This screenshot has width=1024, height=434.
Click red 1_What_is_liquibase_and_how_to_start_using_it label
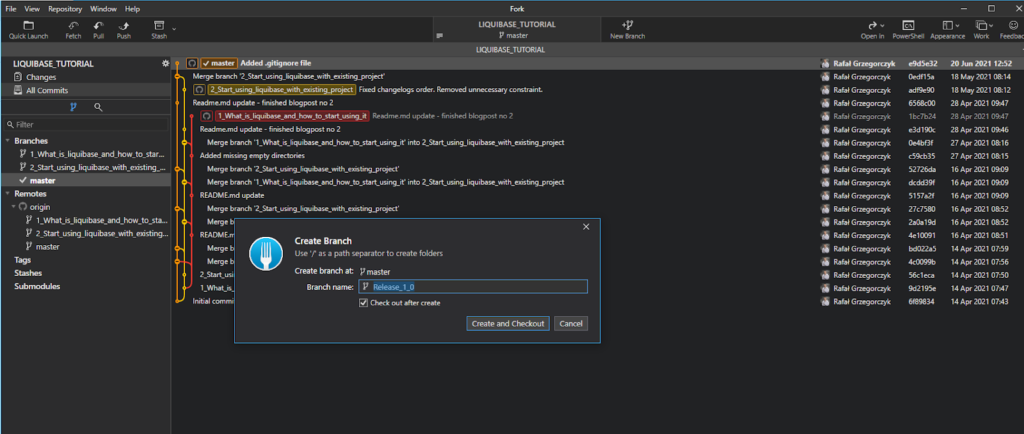click(x=293, y=116)
